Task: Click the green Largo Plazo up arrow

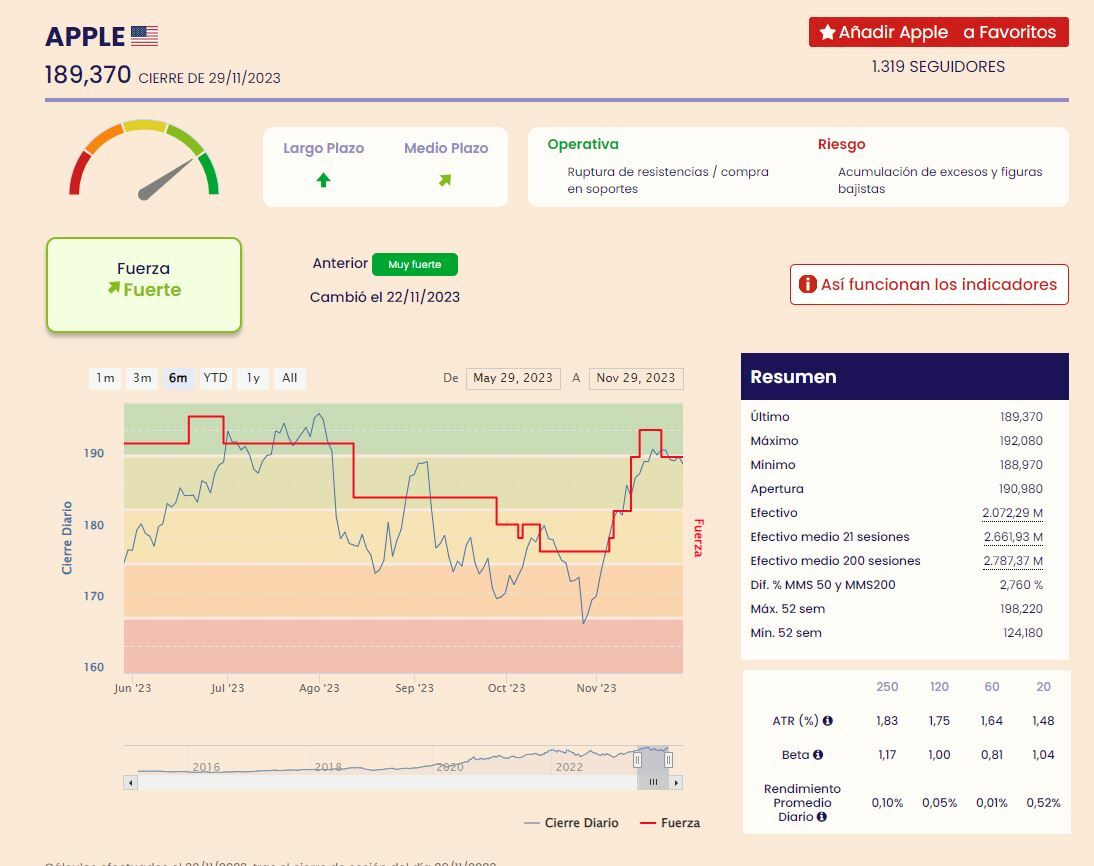Action: [323, 180]
